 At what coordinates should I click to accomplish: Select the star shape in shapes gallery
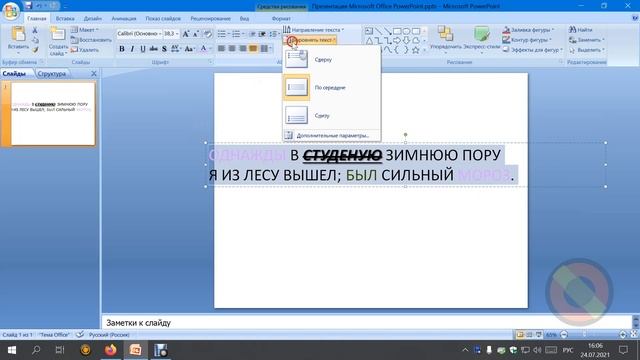pos(416,50)
